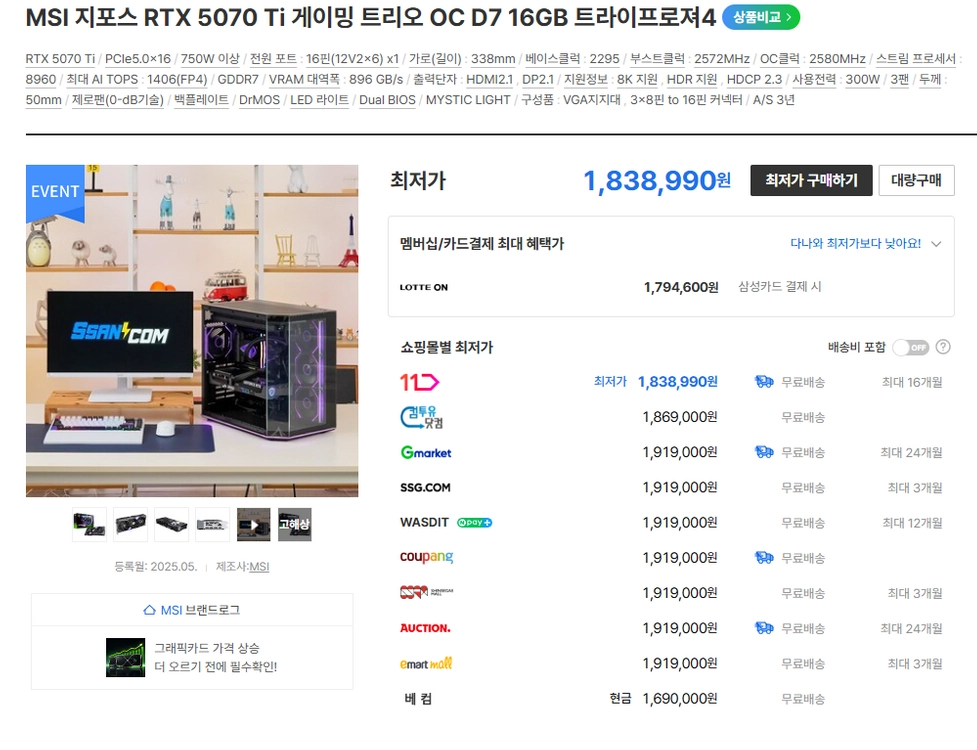This screenshot has width=977, height=750.
Task: Open the AUCTION logo
Action: point(425,628)
